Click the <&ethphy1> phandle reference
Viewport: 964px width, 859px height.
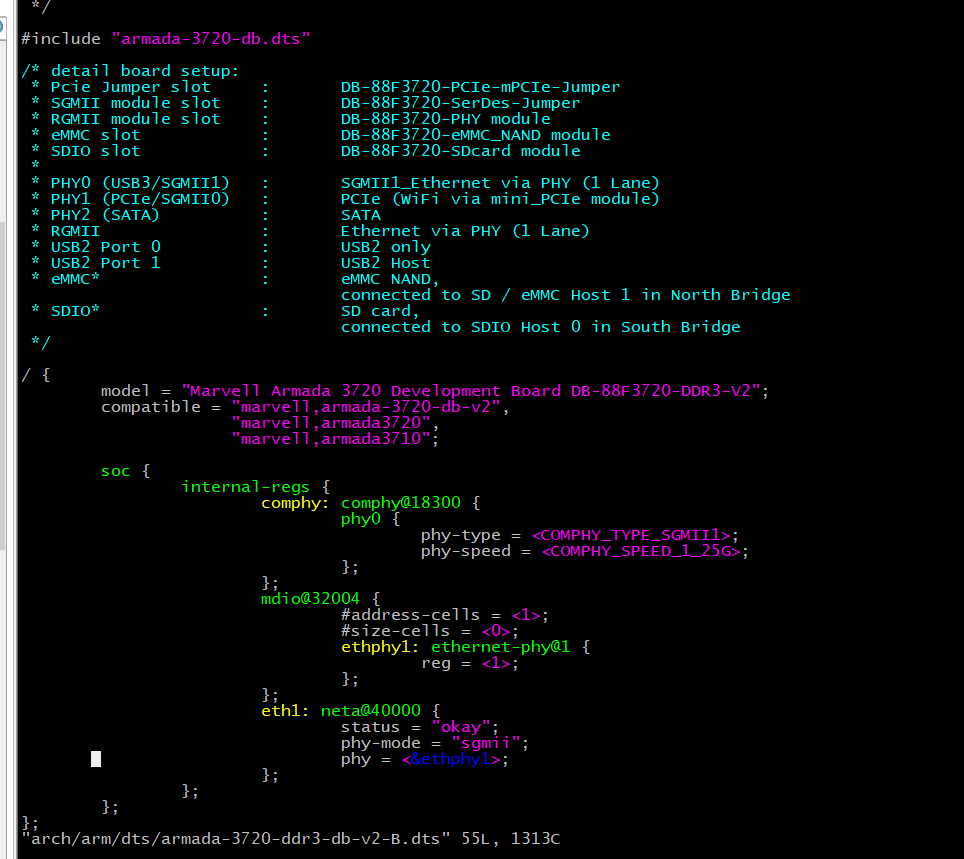pos(451,759)
